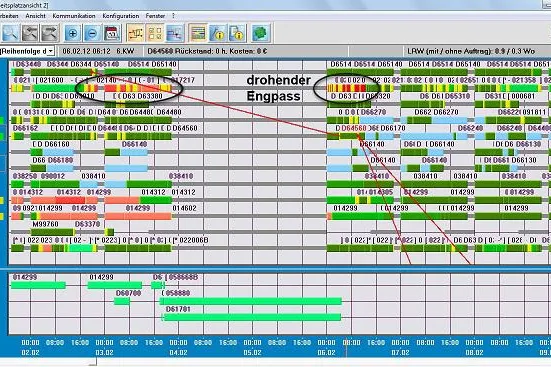Click the 06.02 date on timeline
The height and width of the screenshot is (367, 551).
coord(326,353)
